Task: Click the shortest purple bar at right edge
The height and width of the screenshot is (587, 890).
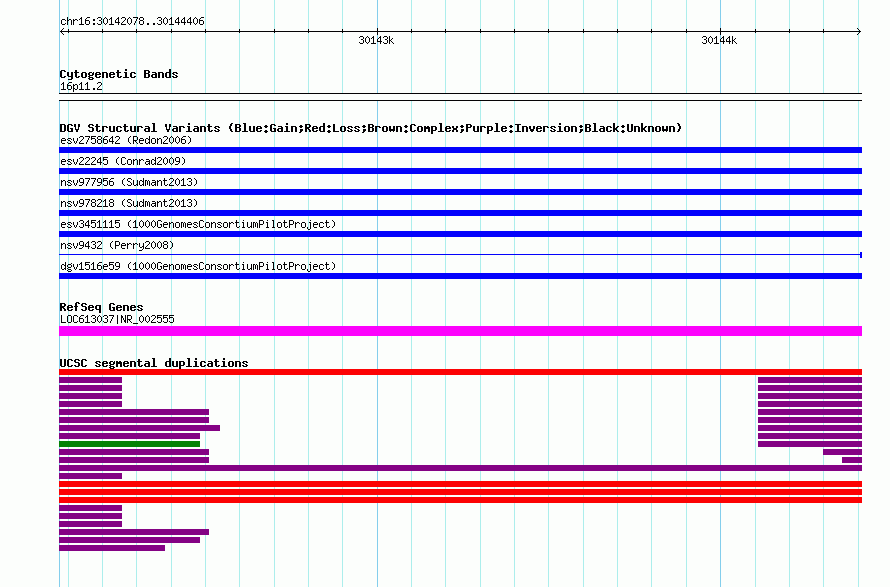Action: [851, 460]
